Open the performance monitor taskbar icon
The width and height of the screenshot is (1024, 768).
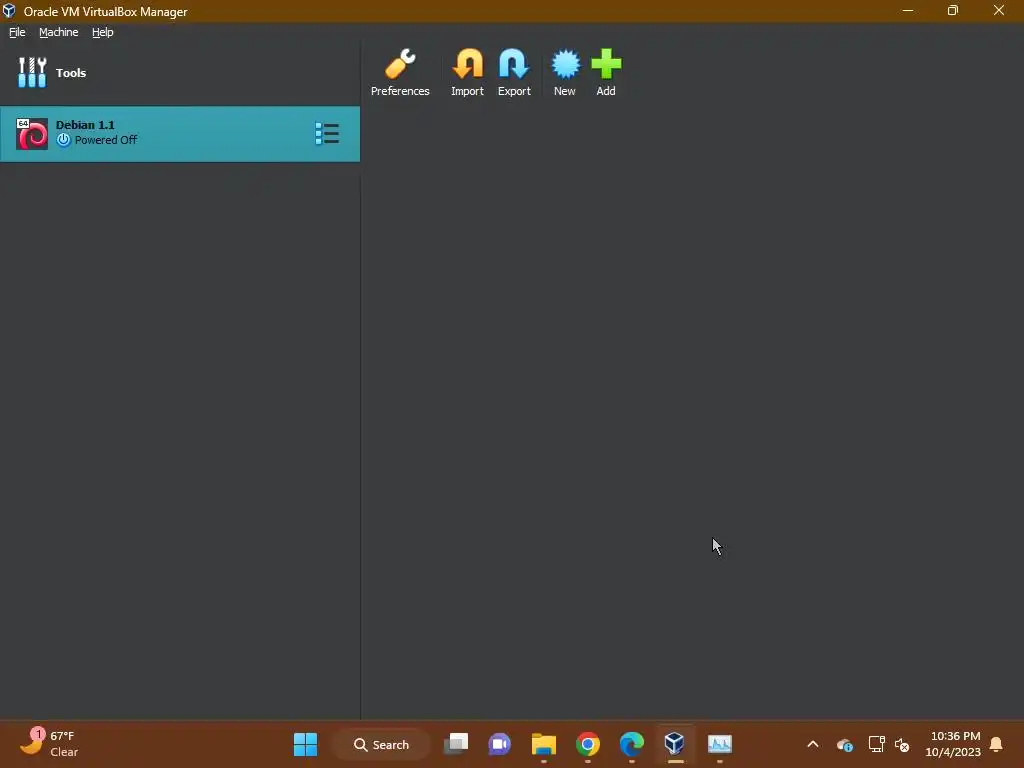coord(720,744)
